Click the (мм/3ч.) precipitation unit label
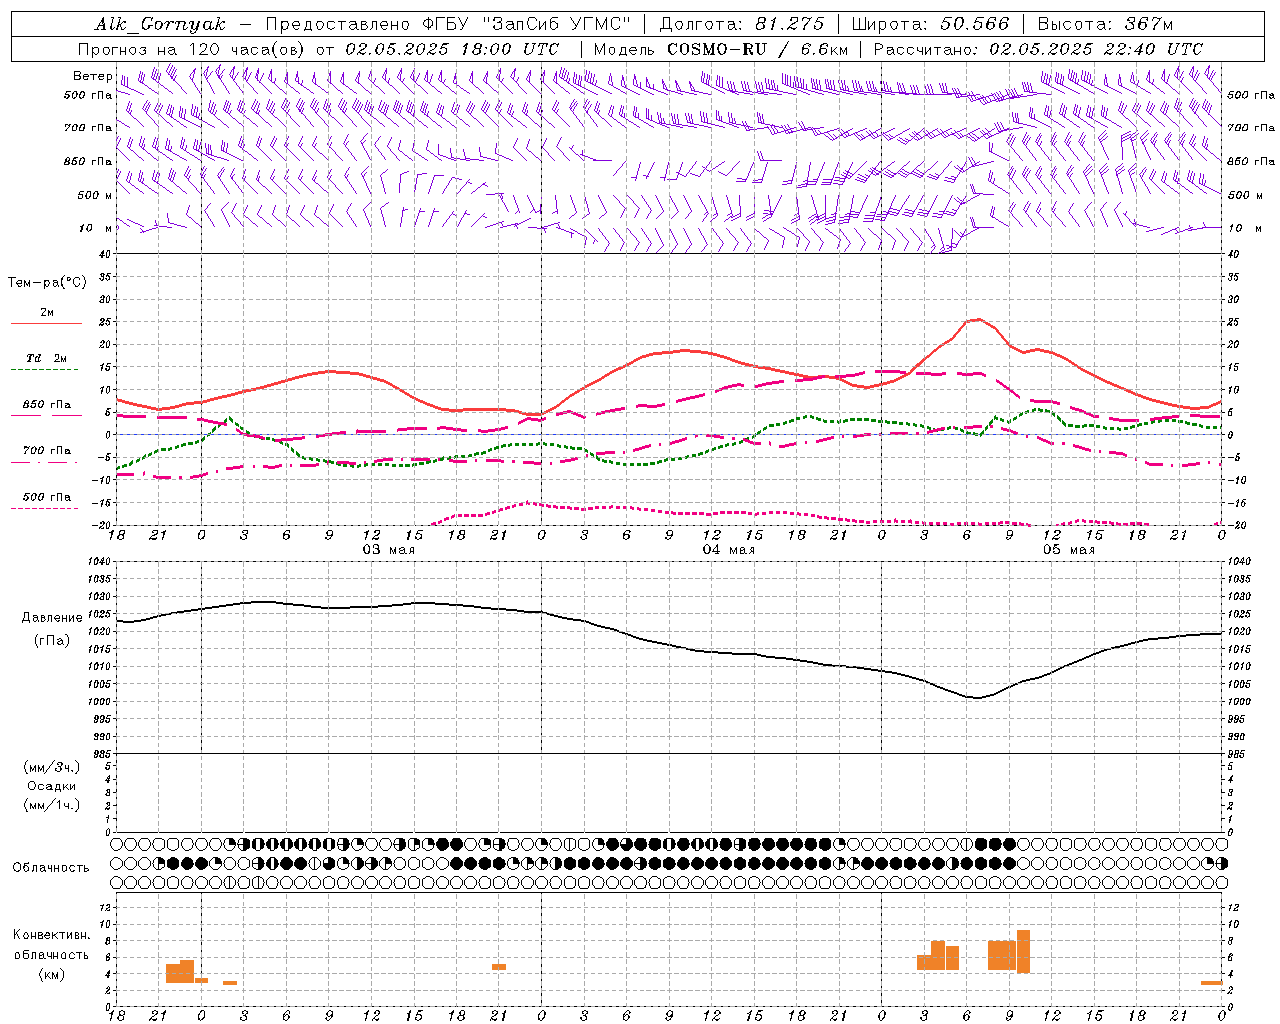This screenshot has width=1280, height=1024. click(52, 767)
